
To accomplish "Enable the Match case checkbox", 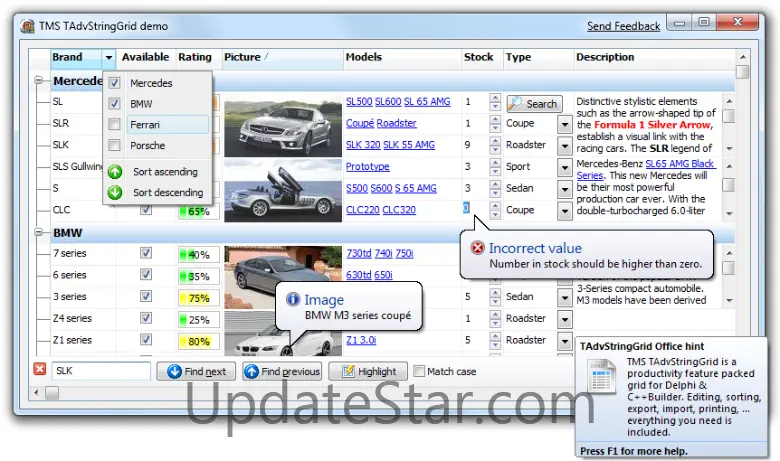I will coord(419,371).
